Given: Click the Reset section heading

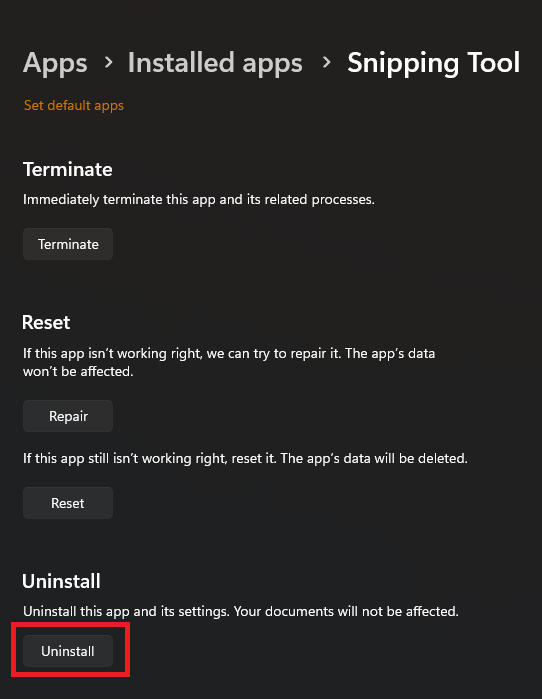Looking at the screenshot, I should point(46,322).
